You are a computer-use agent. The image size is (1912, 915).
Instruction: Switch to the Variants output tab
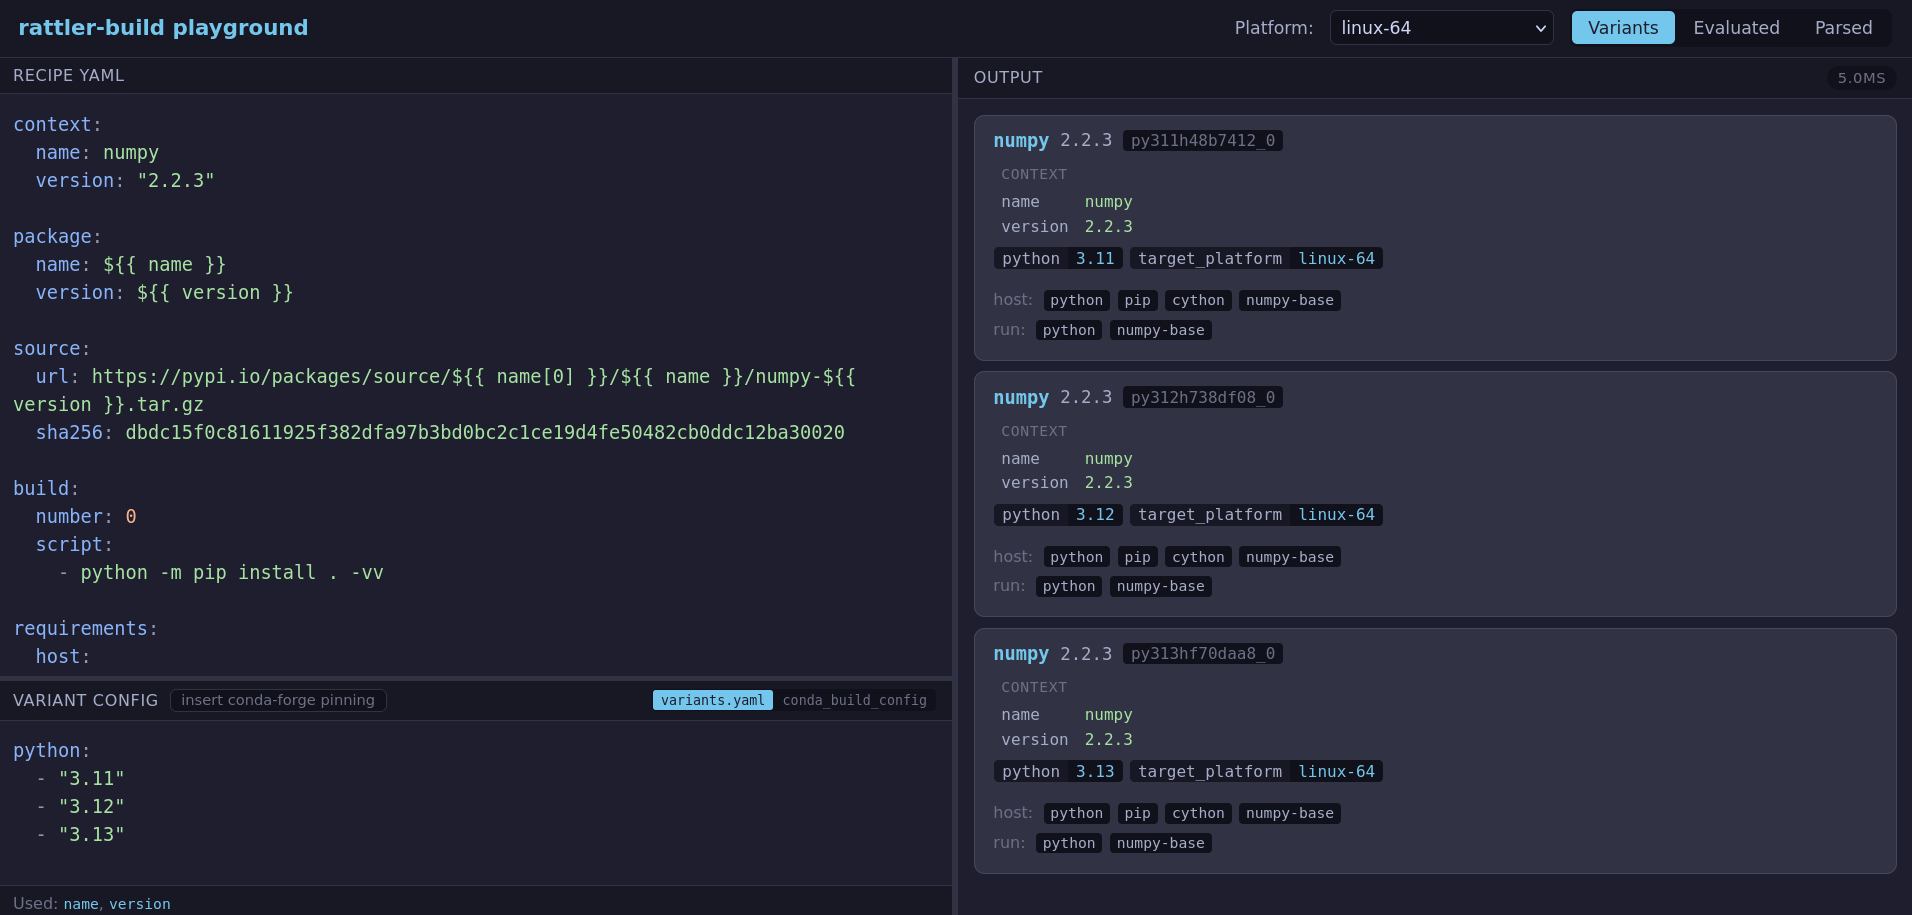coord(1622,28)
